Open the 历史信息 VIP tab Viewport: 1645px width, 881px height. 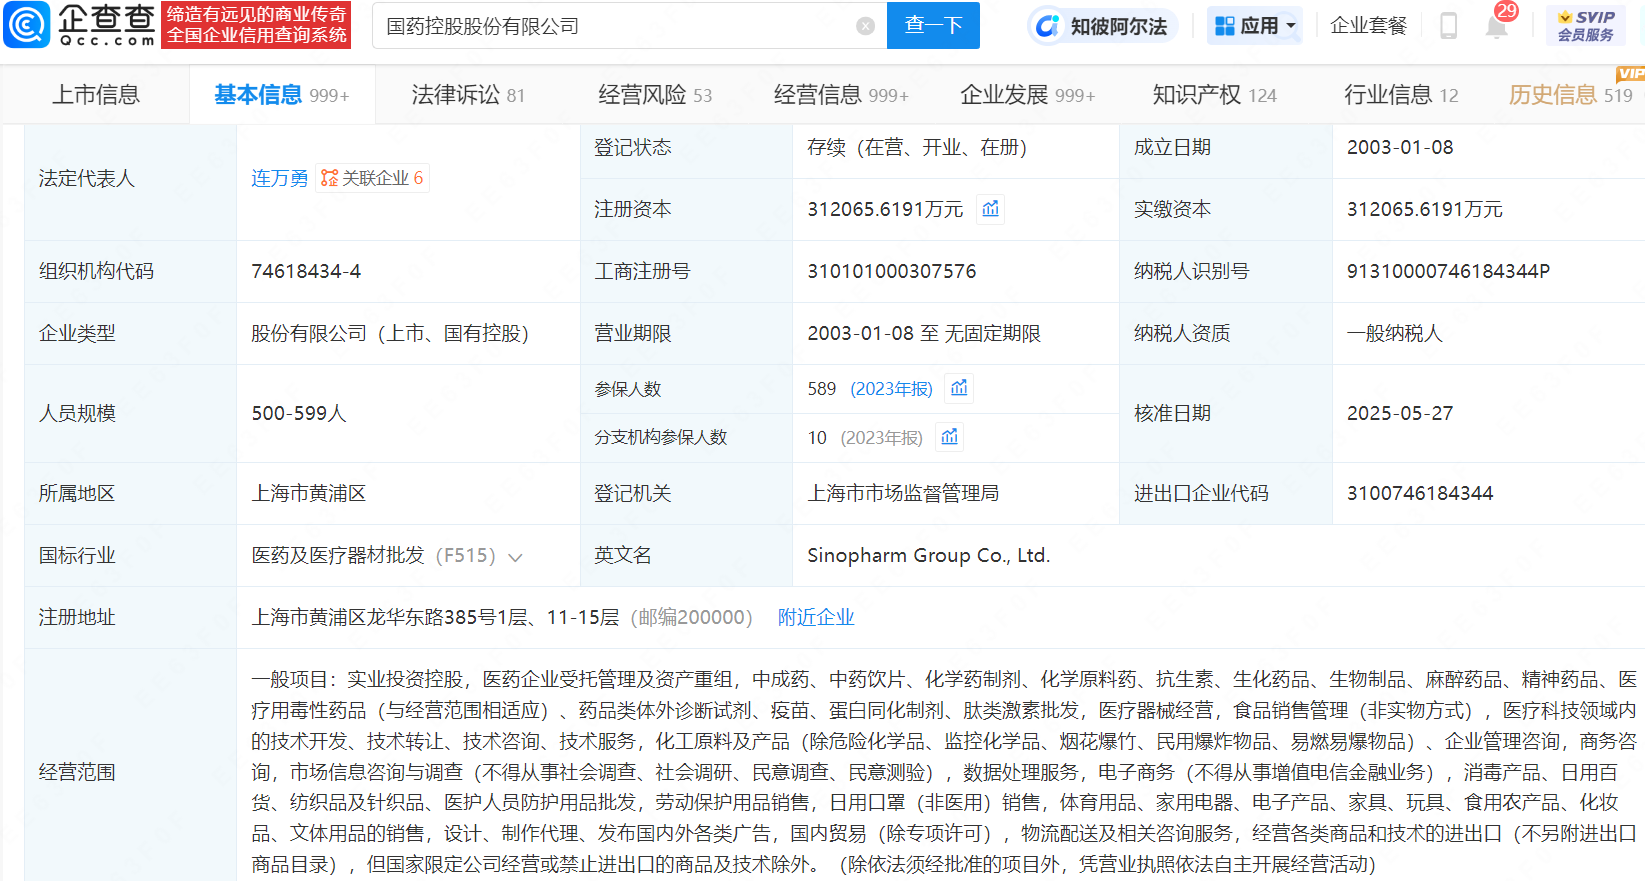coord(1570,95)
